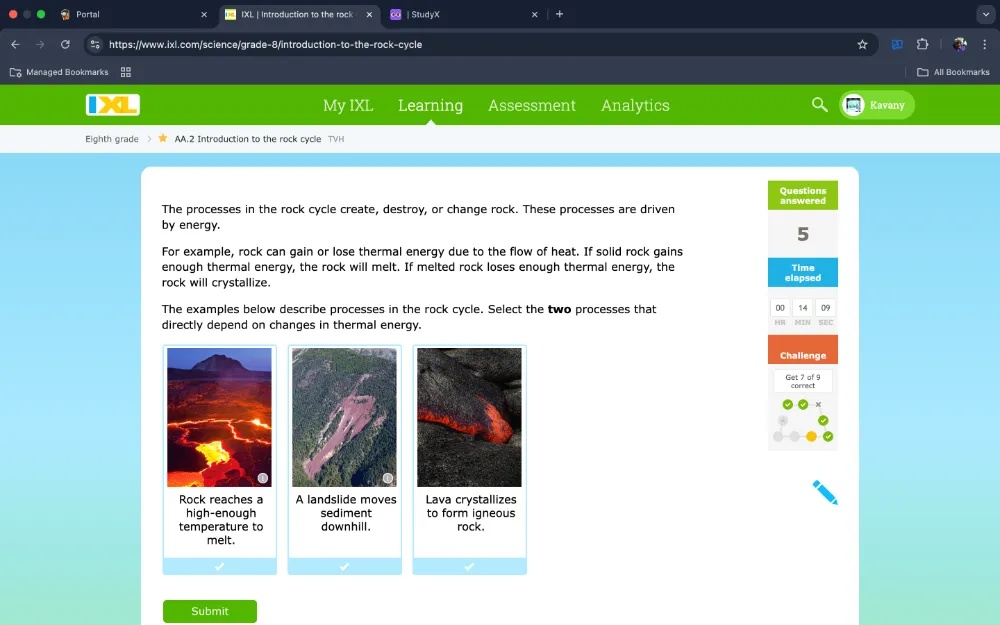Toggle the landslide sediment answer selection
Viewport: 1000px width, 625px height.
[344, 567]
